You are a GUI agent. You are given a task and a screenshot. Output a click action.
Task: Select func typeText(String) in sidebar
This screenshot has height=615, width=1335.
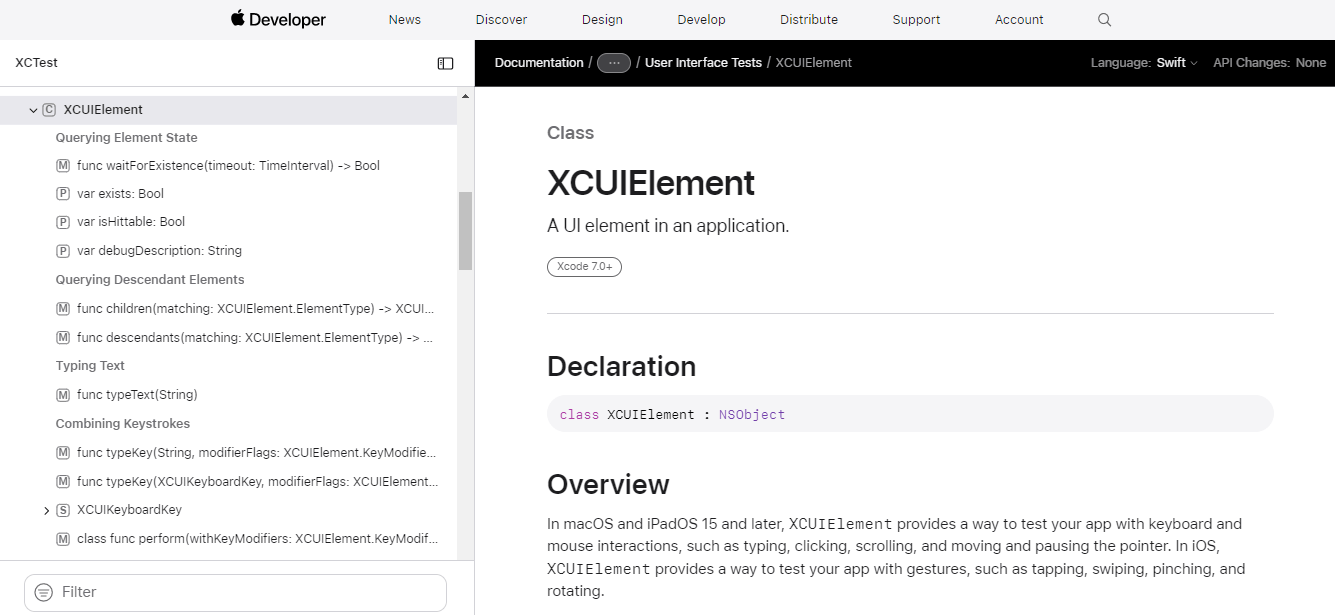click(x=137, y=395)
